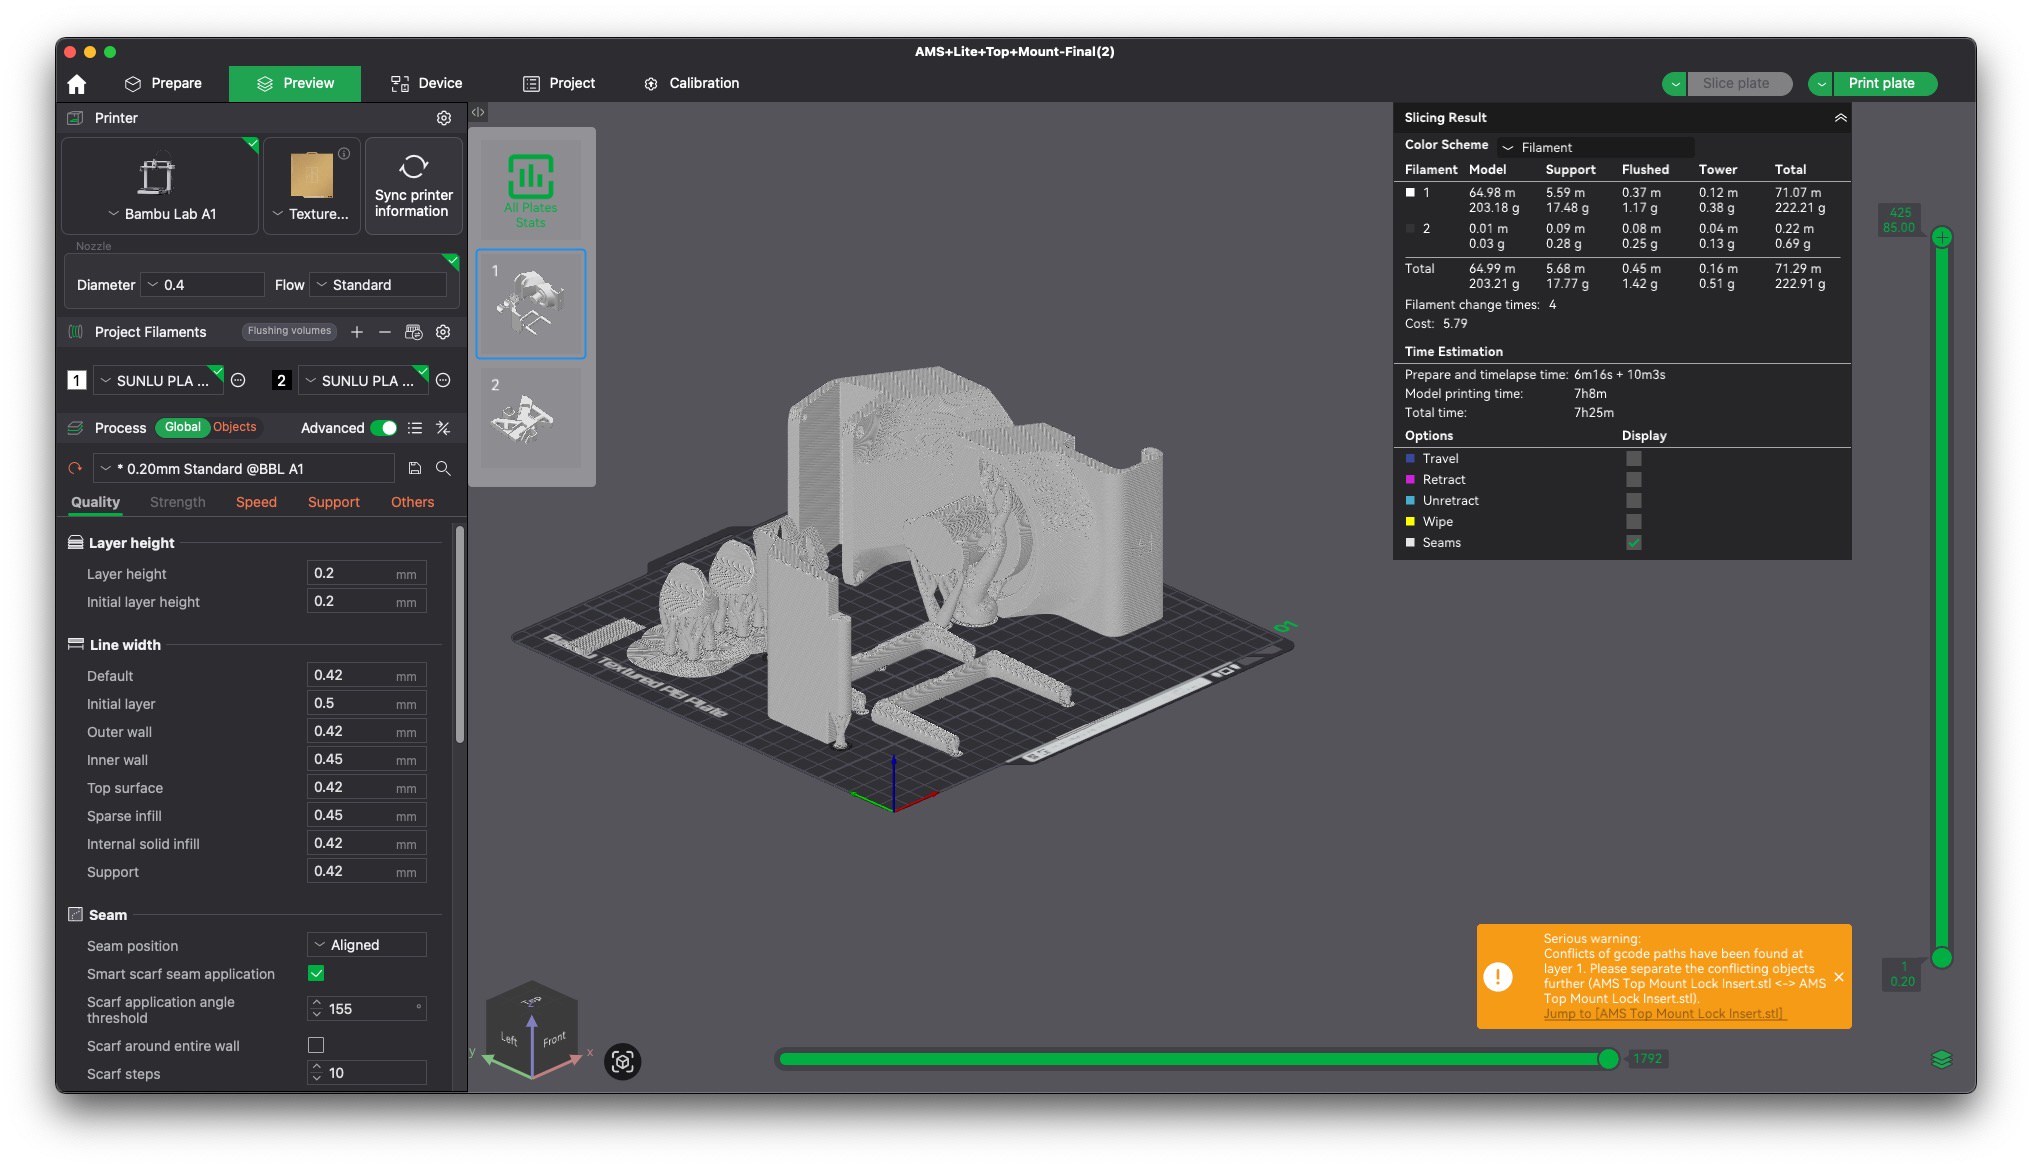This screenshot has height=1167, width=2032.
Task: Open the Others settings tab
Action: 412,502
